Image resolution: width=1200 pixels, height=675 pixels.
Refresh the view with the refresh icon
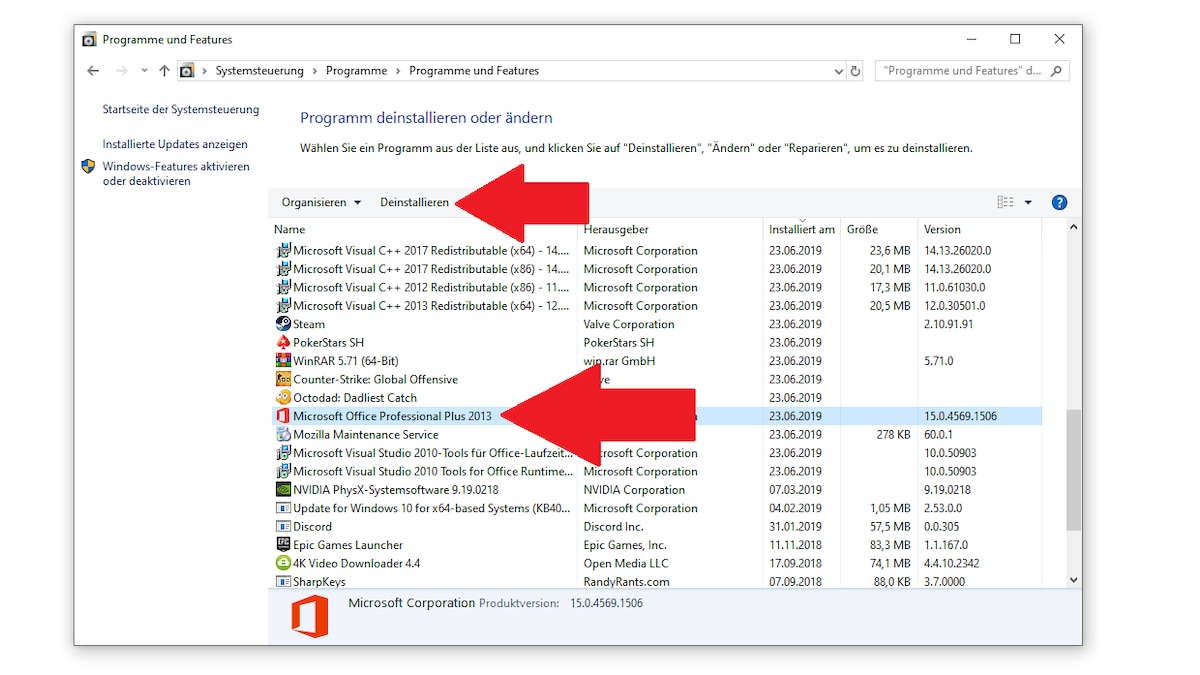coord(853,70)
